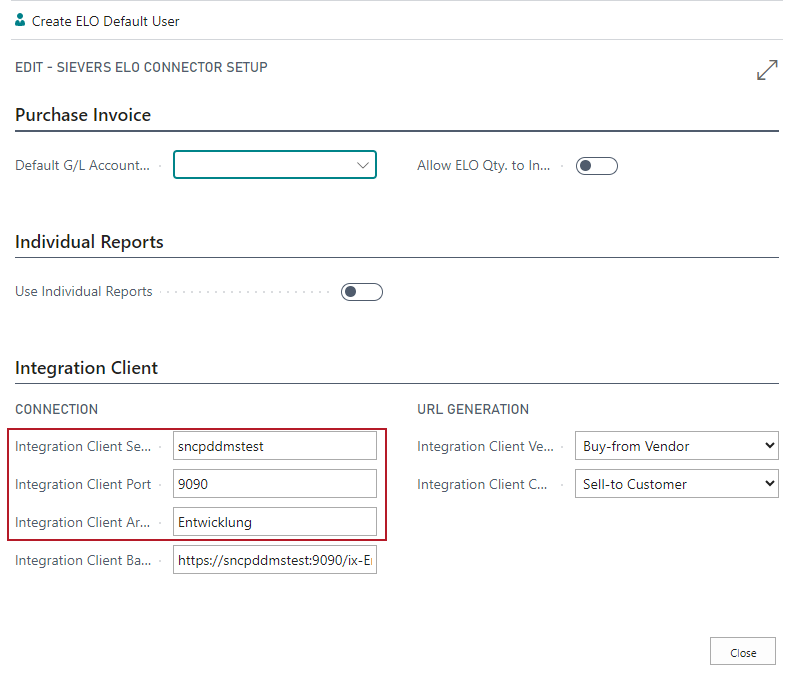The height and width of the screenshot is (683, 797).
Task: Click the Edit - Sievers ELO Connector Setup title
Action: tap(141, 68)
